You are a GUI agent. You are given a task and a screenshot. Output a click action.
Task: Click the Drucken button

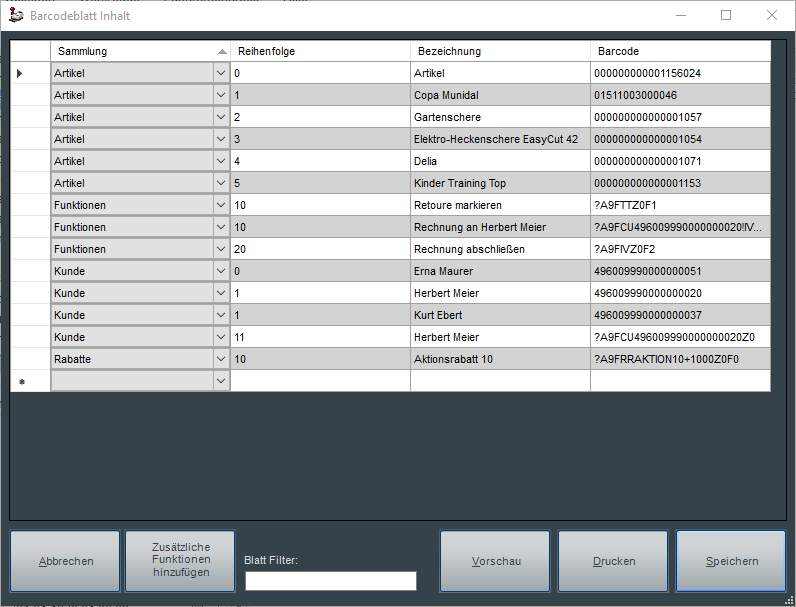[613, 561]
